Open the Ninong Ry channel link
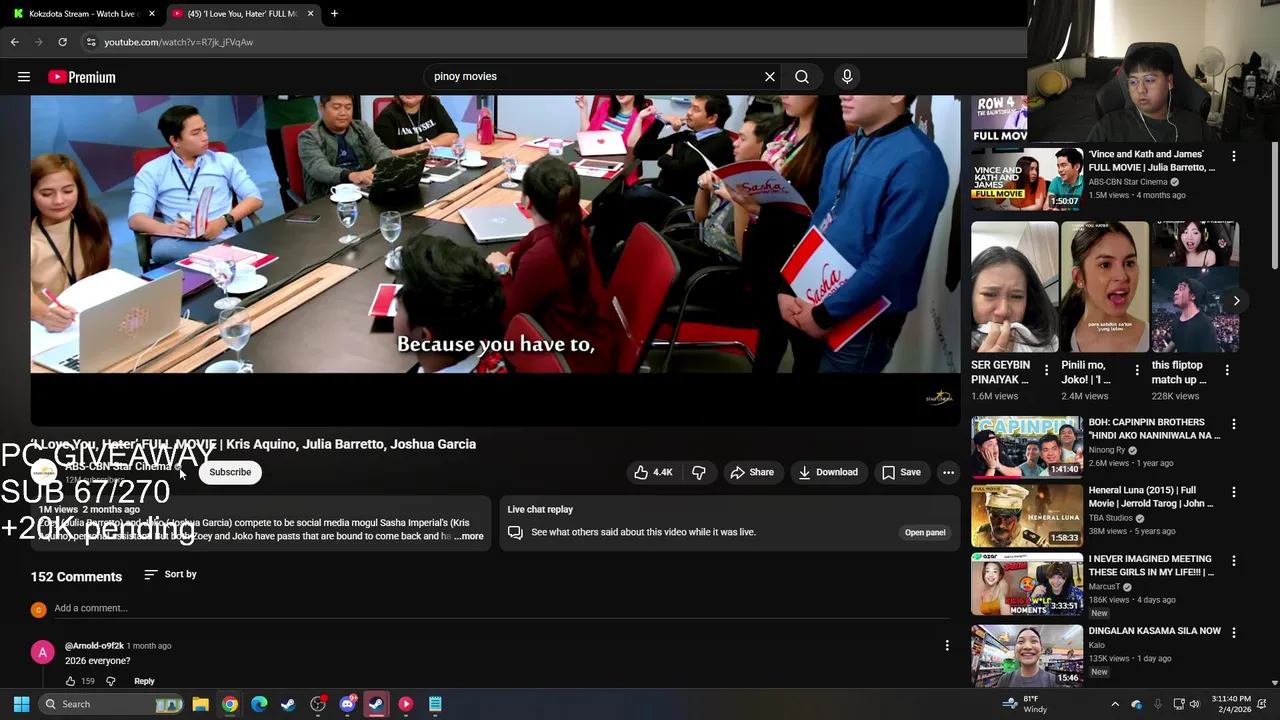Screen dimensions: 1280x720 click(x=1108, y=450)
